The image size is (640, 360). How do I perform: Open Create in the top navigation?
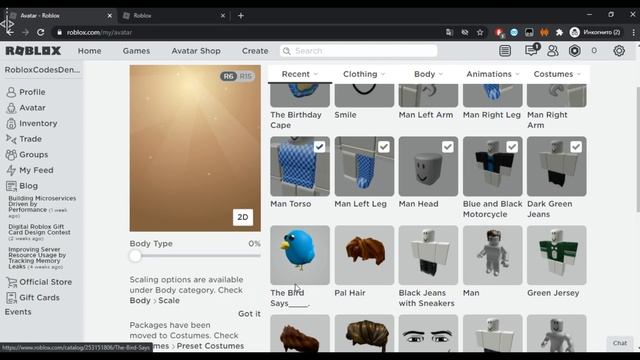click(255, 51)
